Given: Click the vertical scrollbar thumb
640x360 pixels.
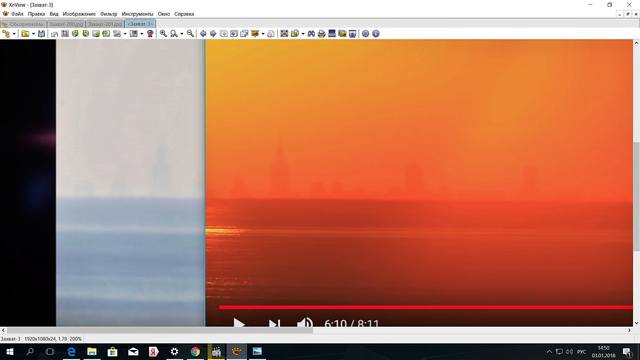Looking at the screenshot, I should click(636, 197).
